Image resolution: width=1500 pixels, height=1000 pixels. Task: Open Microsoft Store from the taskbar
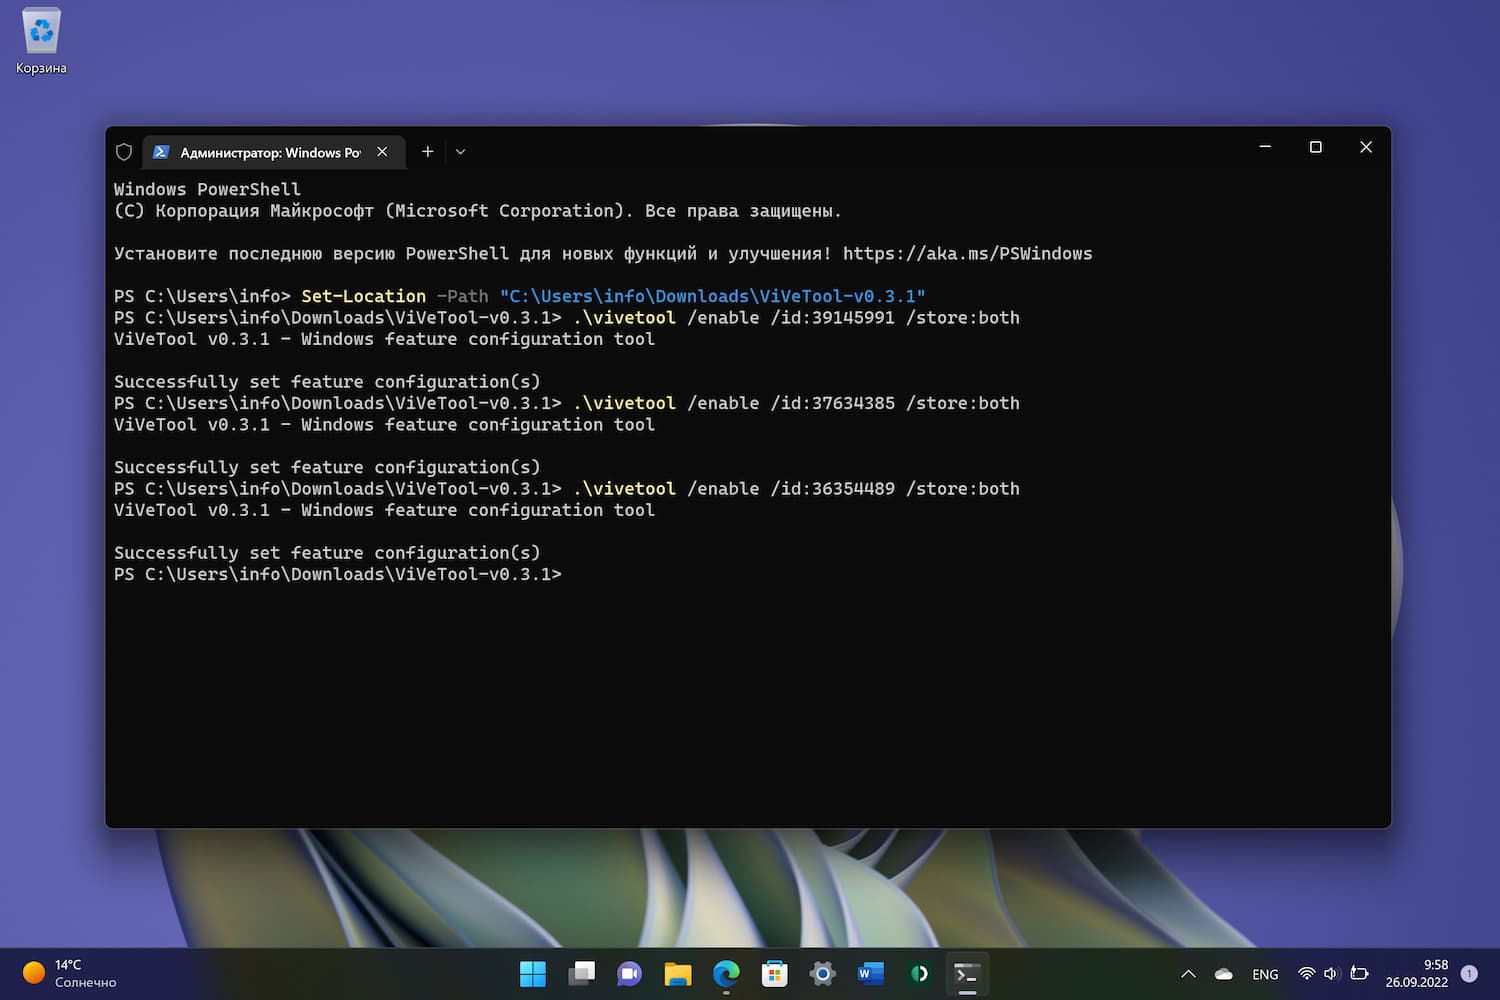click(774, 974)
